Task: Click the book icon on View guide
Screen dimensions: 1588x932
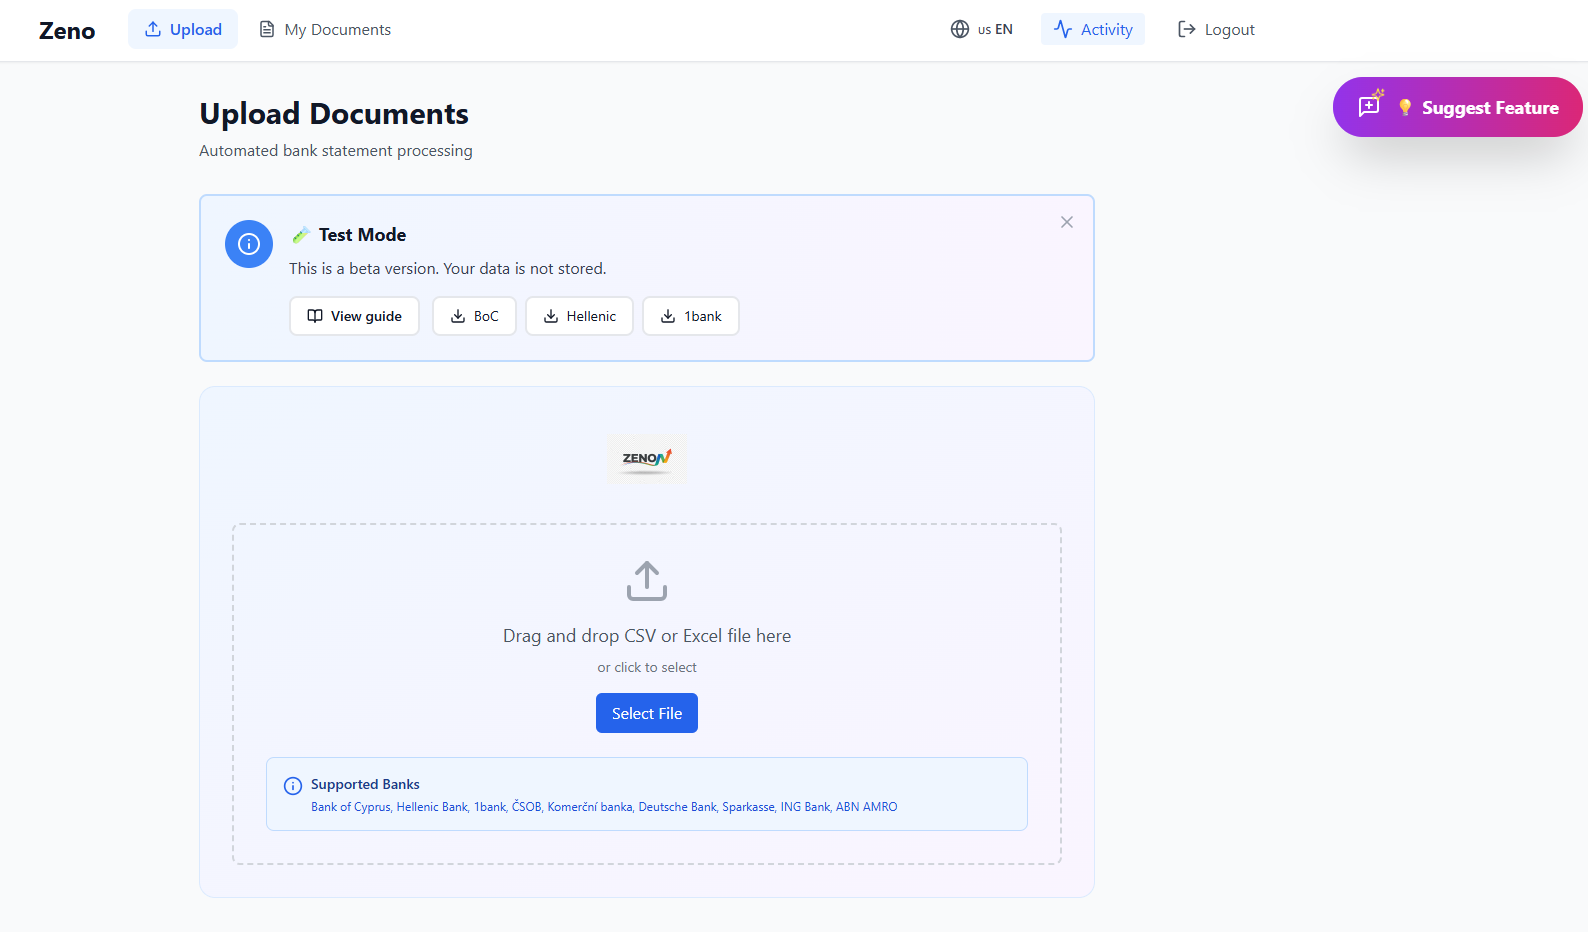Action: pos(315,316)
